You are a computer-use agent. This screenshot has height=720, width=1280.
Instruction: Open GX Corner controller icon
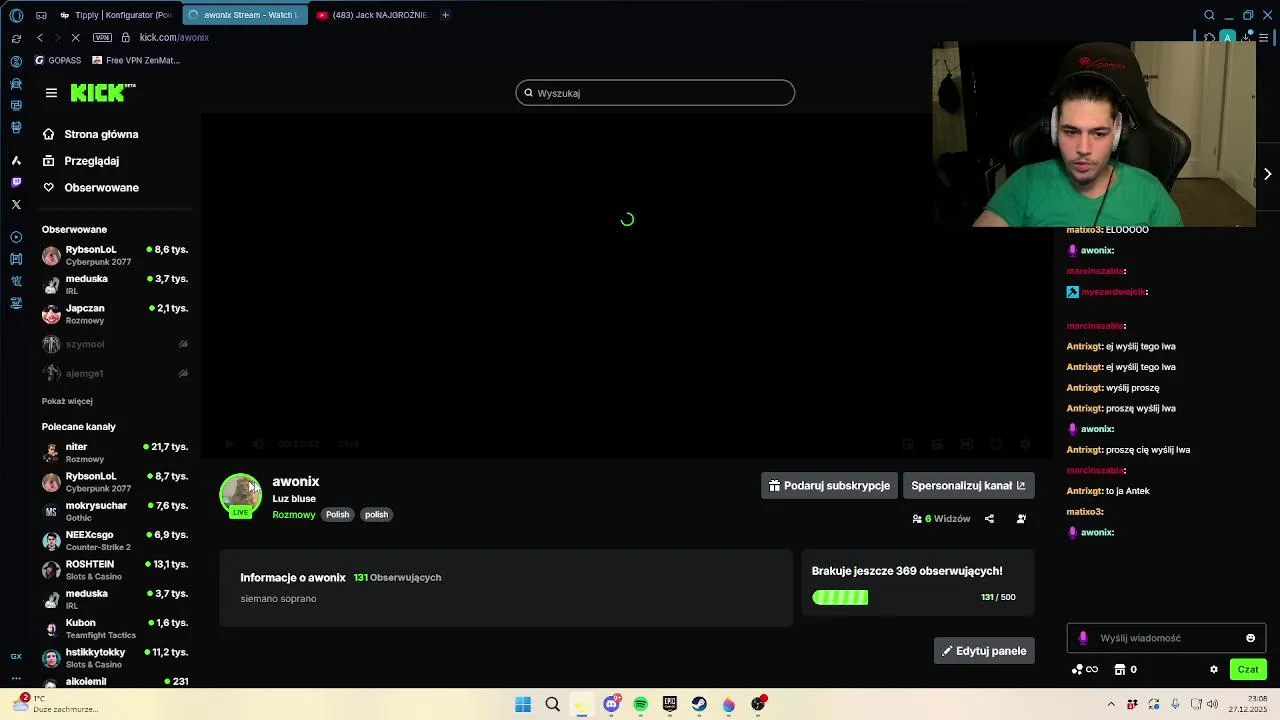pos(41,15)
